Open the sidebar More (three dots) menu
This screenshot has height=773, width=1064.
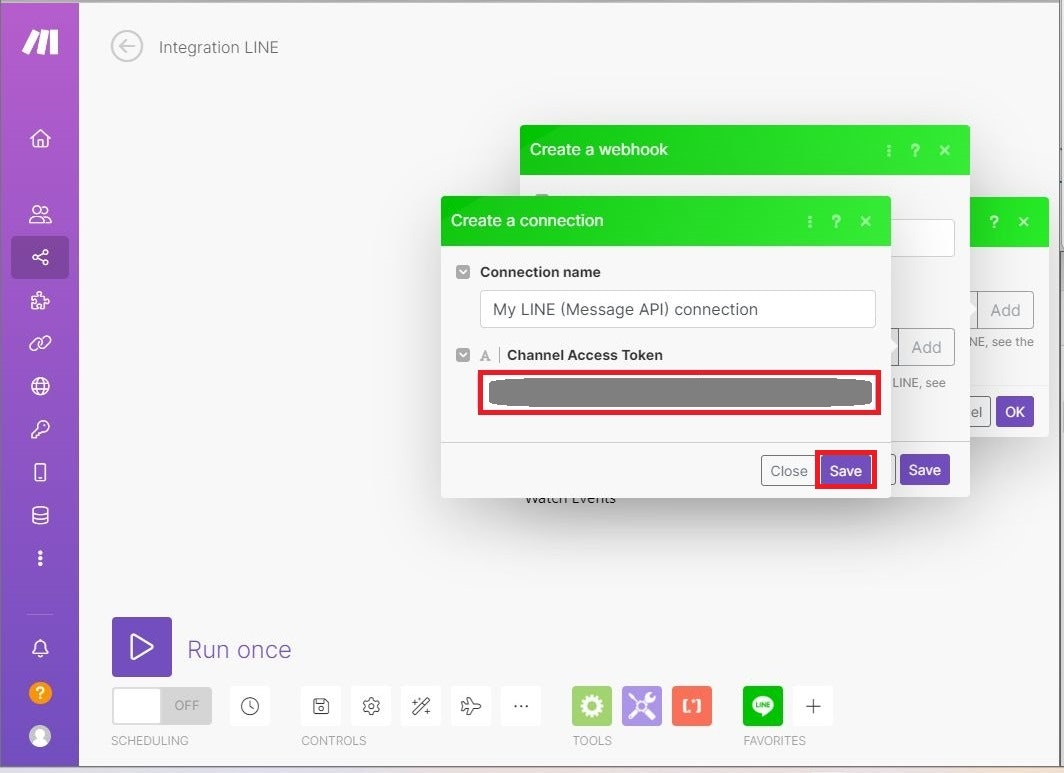click(40, 558)
